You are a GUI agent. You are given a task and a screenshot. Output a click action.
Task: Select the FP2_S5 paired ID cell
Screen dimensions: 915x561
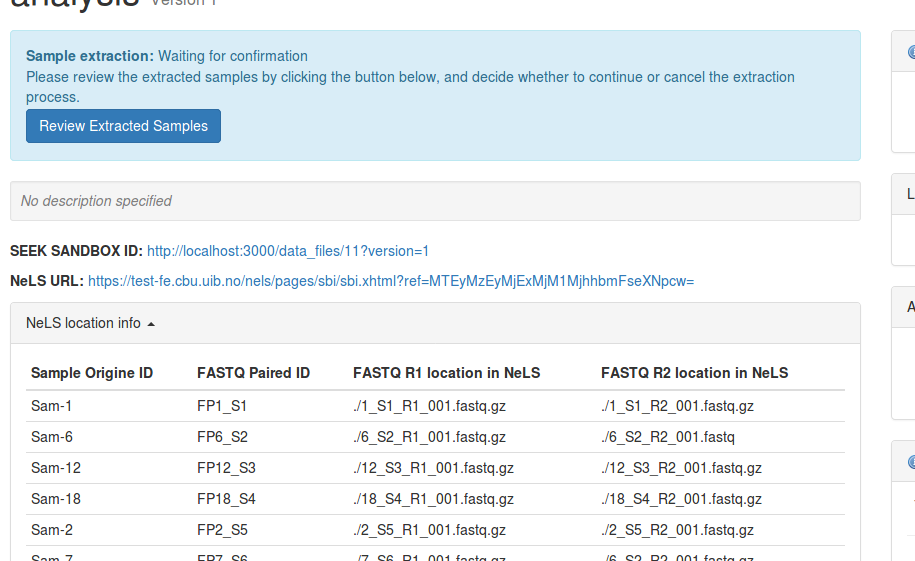[x=222, y=530]
